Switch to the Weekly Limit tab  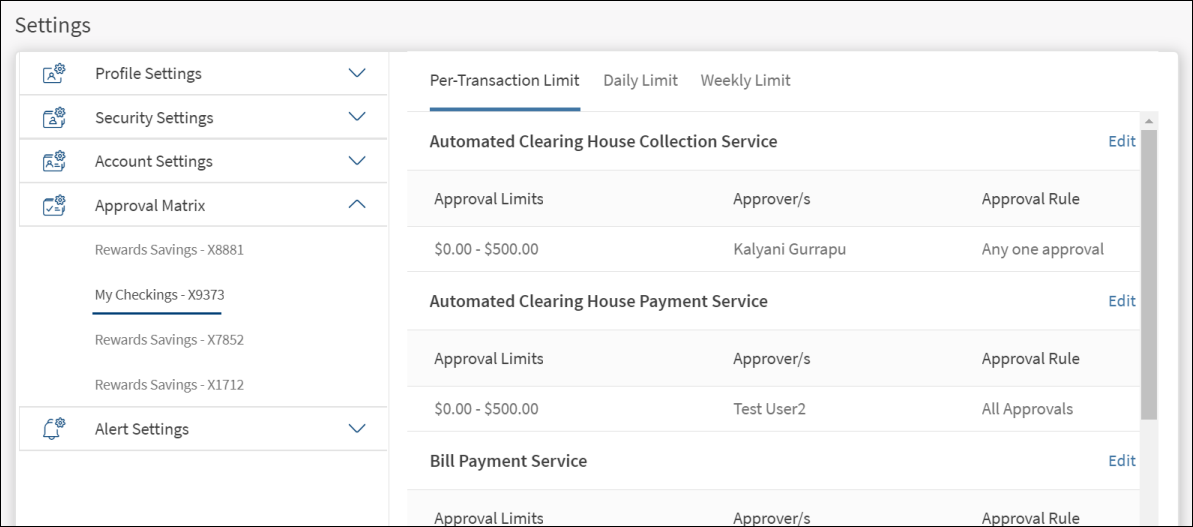pyautogui.click(x=745, y=81)
